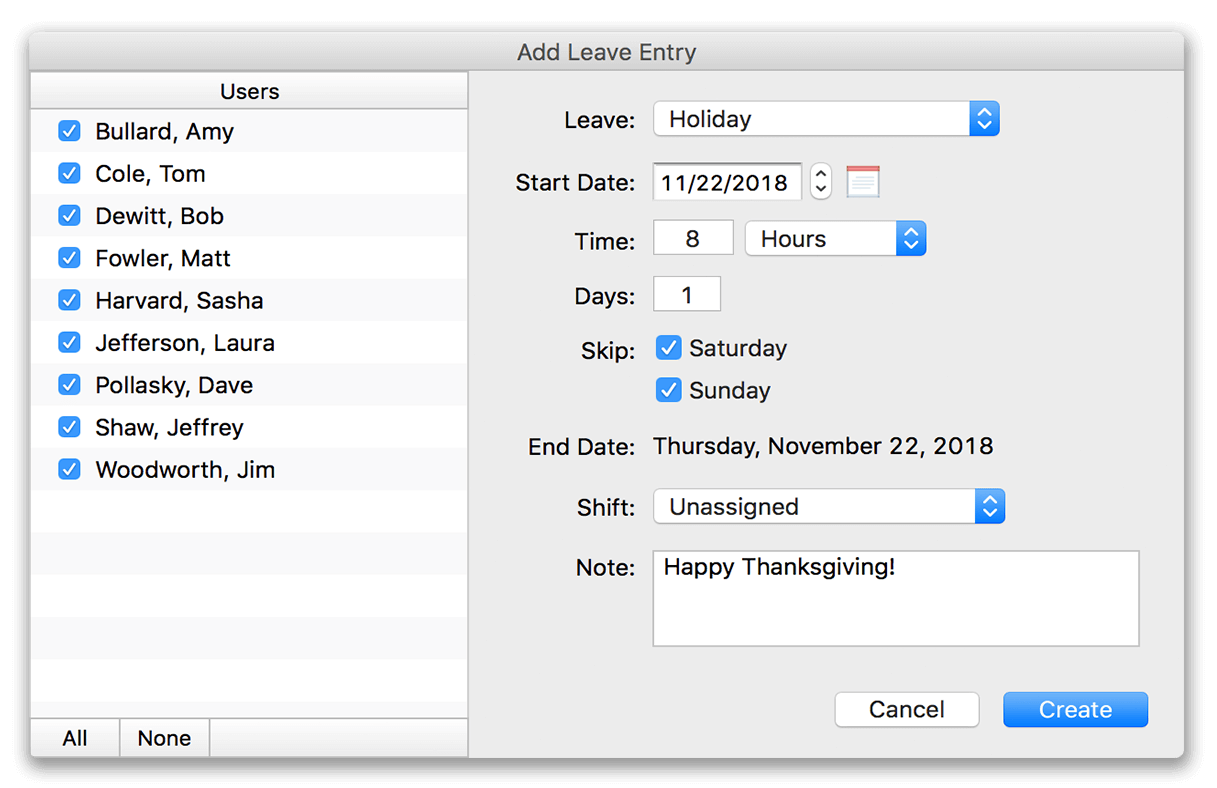Uncheck Bullard, Amy in the Users list
The image size is (1217, 788).
coord(69,131)
